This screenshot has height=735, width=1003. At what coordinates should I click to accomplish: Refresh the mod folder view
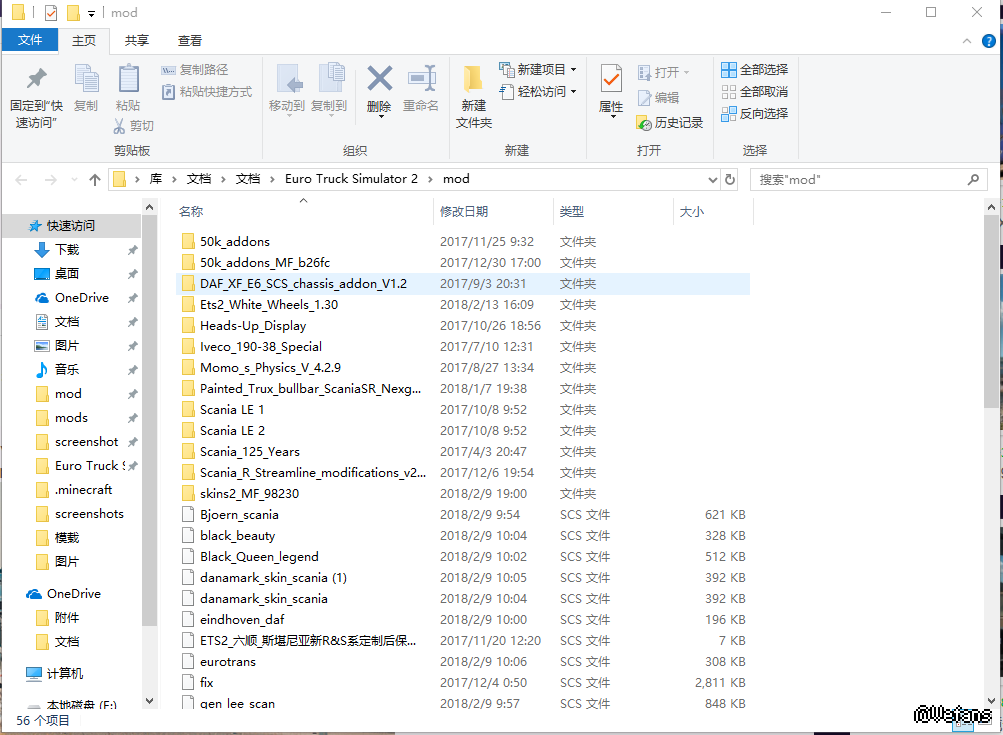tap(730, 180)
